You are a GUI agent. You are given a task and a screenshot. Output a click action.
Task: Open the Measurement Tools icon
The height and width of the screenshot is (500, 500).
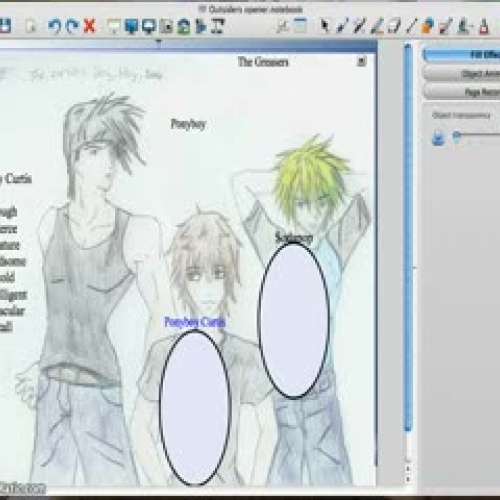283,26
